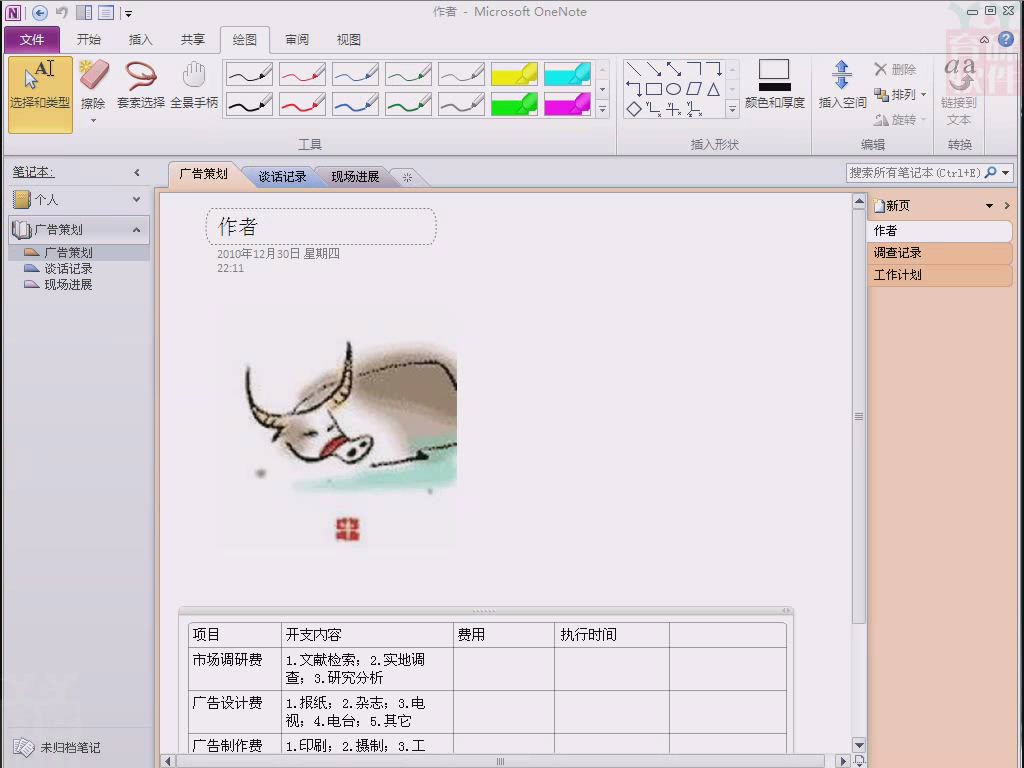Switch to the 审阅 Review tab
1024x768 pixels.
tap(297, 40)
